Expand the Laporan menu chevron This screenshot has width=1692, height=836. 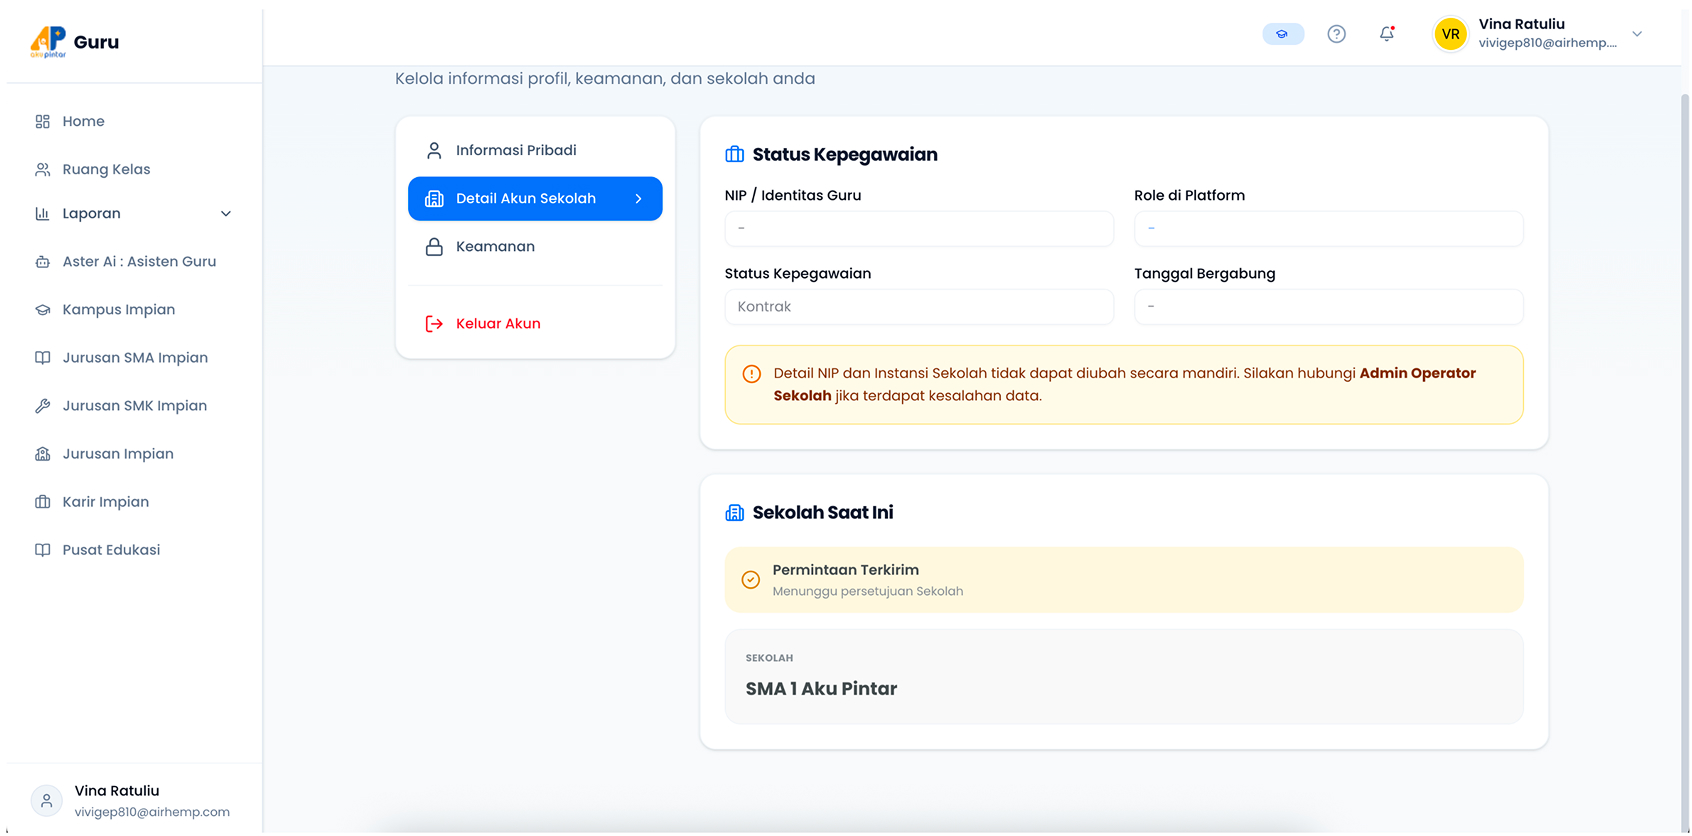[x=226, y=214]
